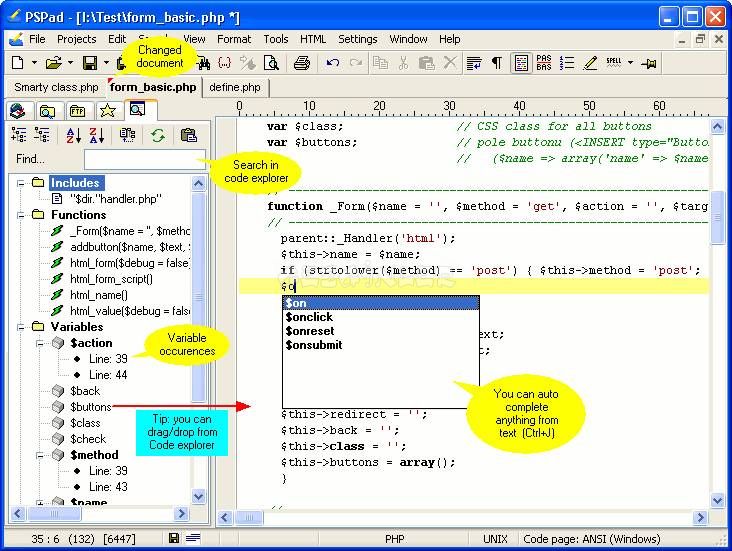Toggle special characters pilcrow icon
The height and width of the screenshot is (551, 732).
[x=497, y=63]
